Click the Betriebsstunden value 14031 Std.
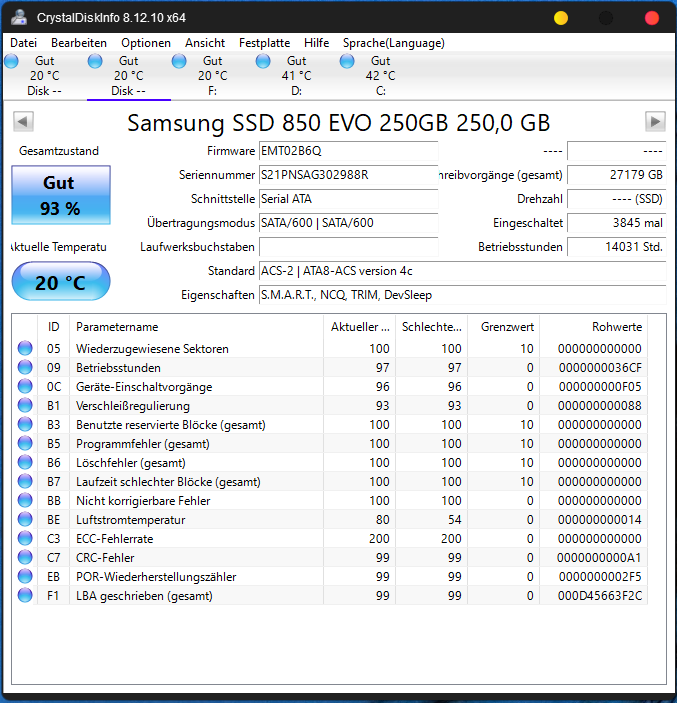Viewport: 677px width, 703px height. point(616,247)
